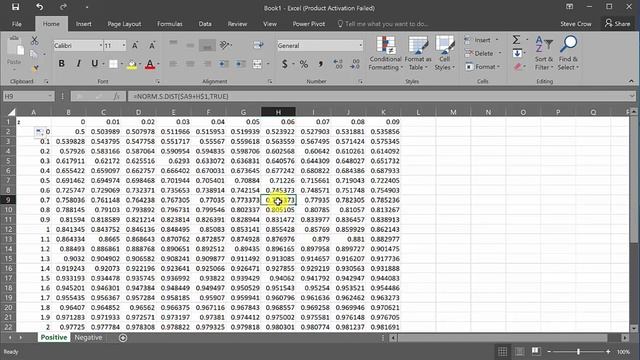Viewport: 640px width, 360px height.
Task: Click the Orientation text angle icon
Action: pos(225,45)
